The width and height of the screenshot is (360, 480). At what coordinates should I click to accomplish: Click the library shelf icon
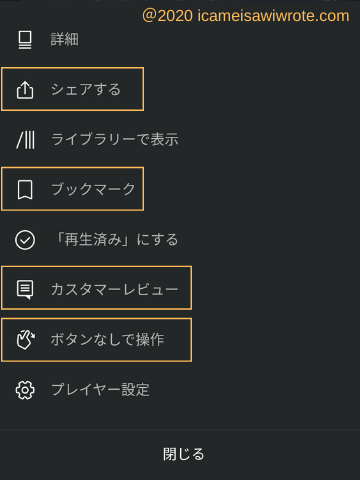coord(26,140)
